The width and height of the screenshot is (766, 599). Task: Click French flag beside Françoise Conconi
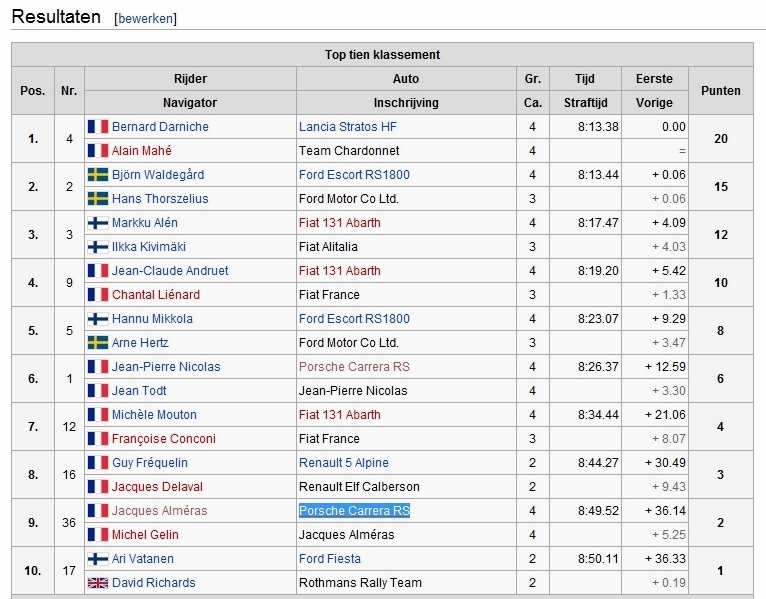[x=98, y=438]
